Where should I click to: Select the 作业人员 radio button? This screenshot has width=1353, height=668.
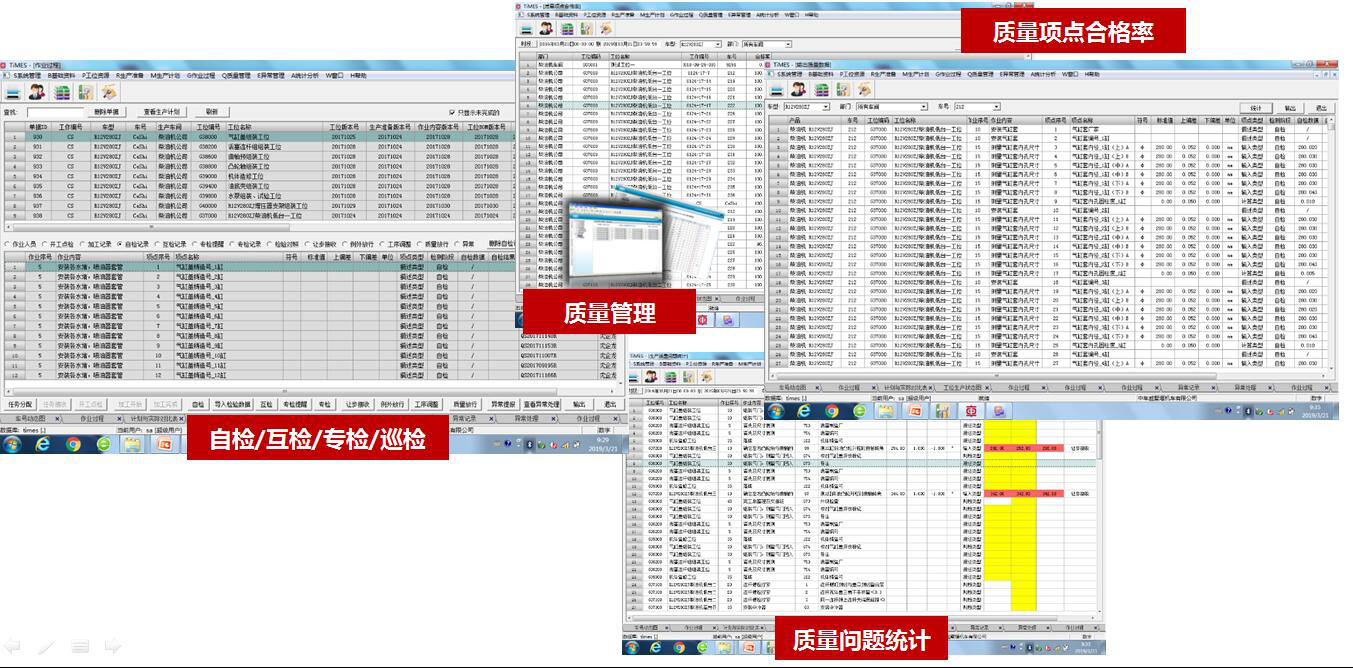(x=21, y=243)
